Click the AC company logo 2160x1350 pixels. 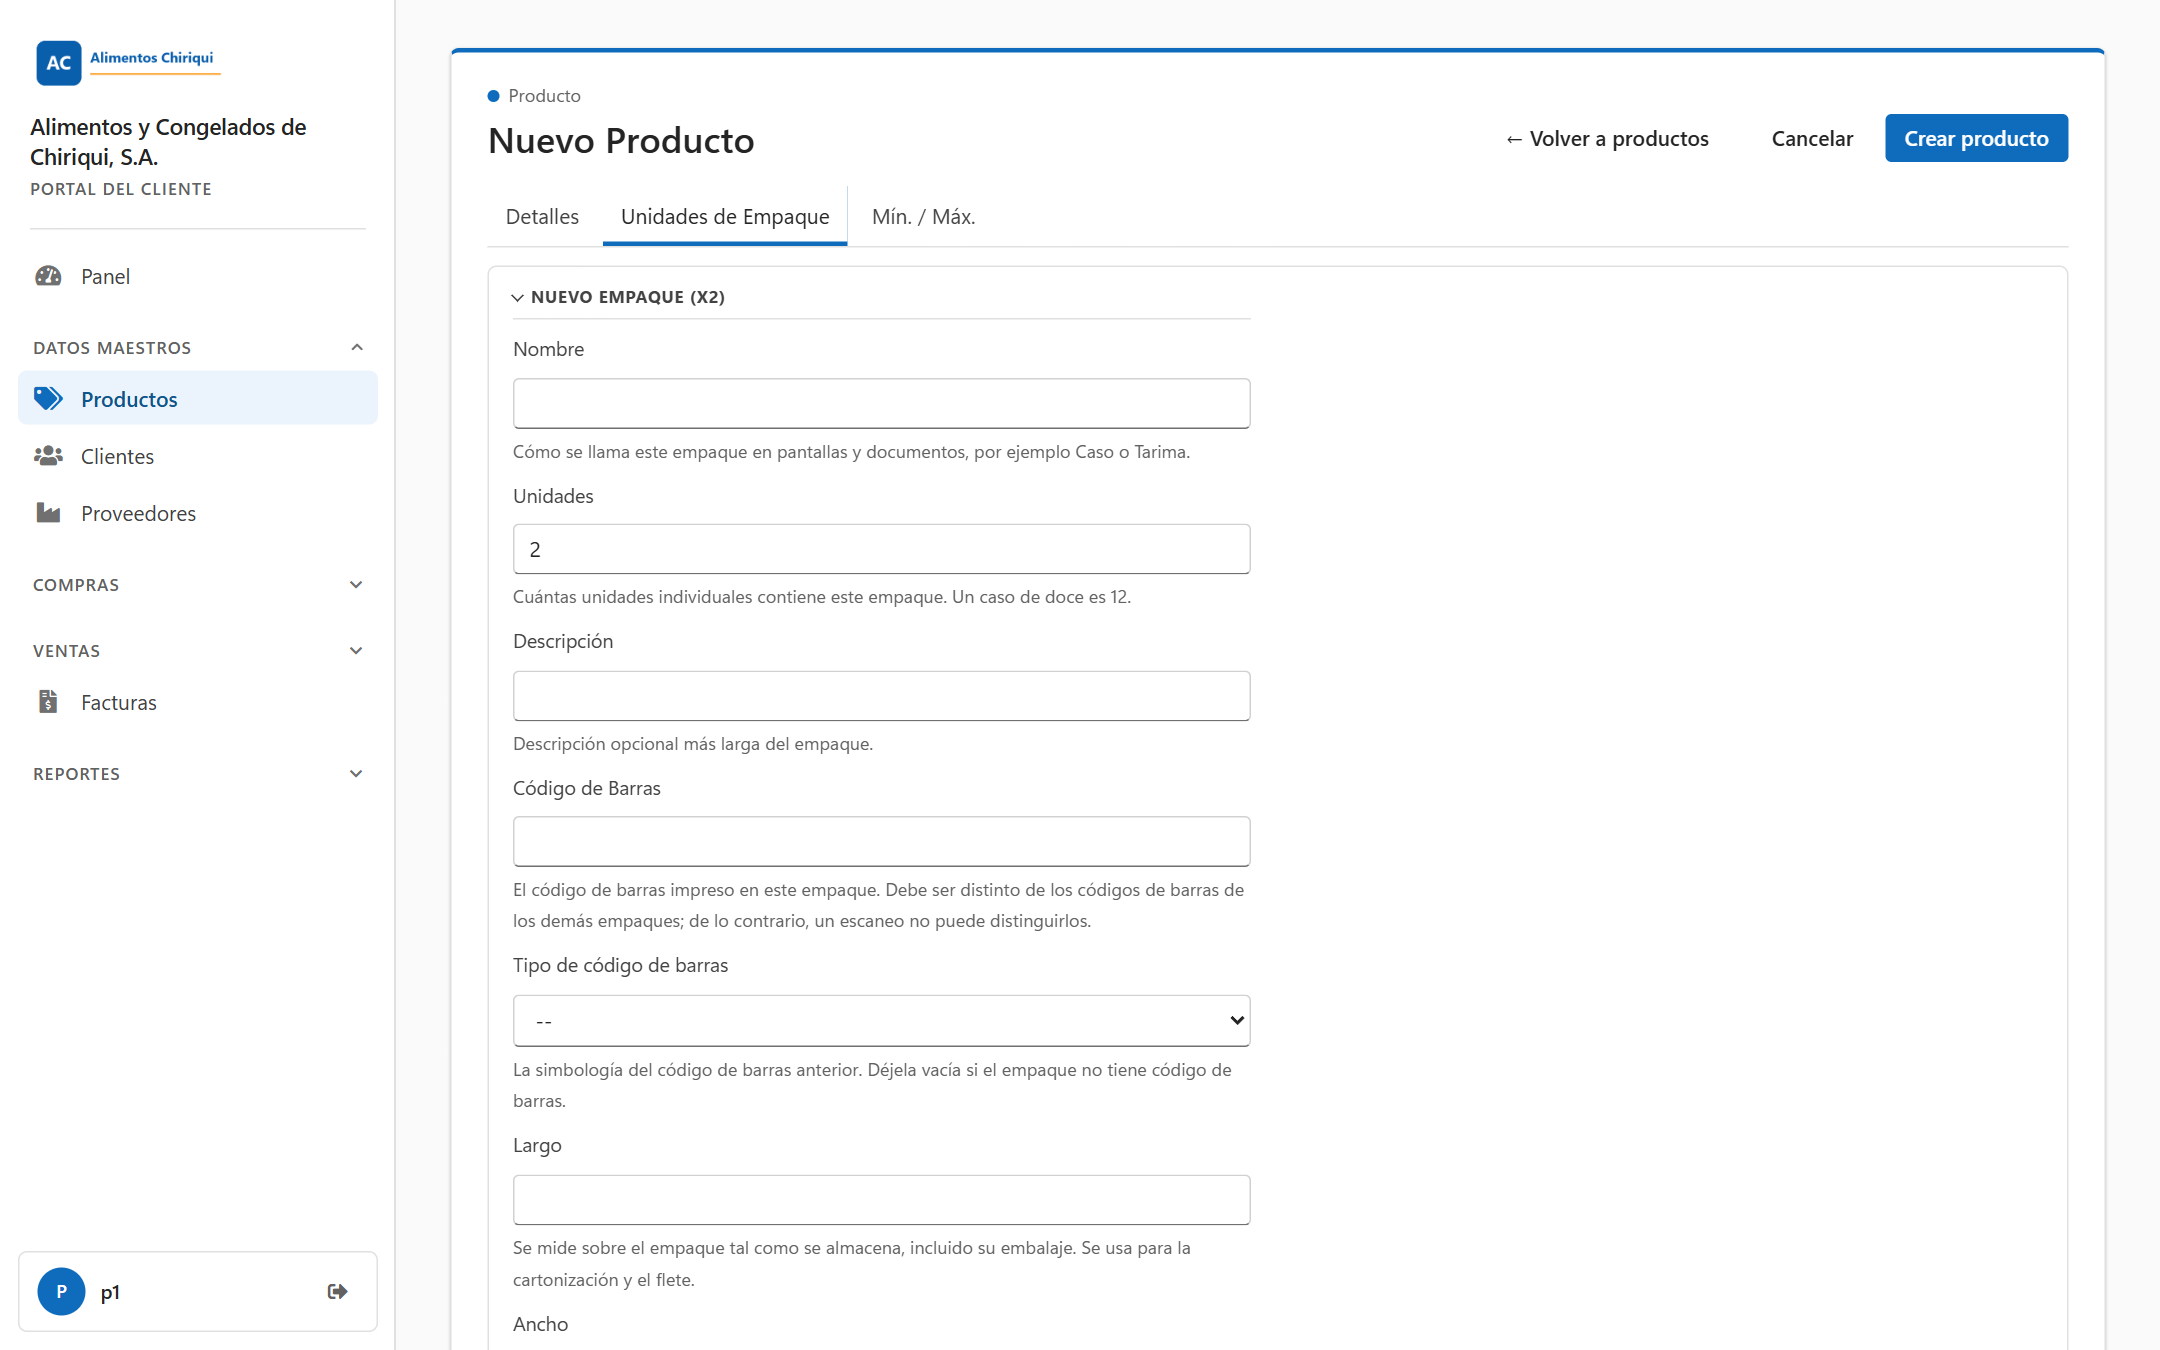tap(59, 63)
